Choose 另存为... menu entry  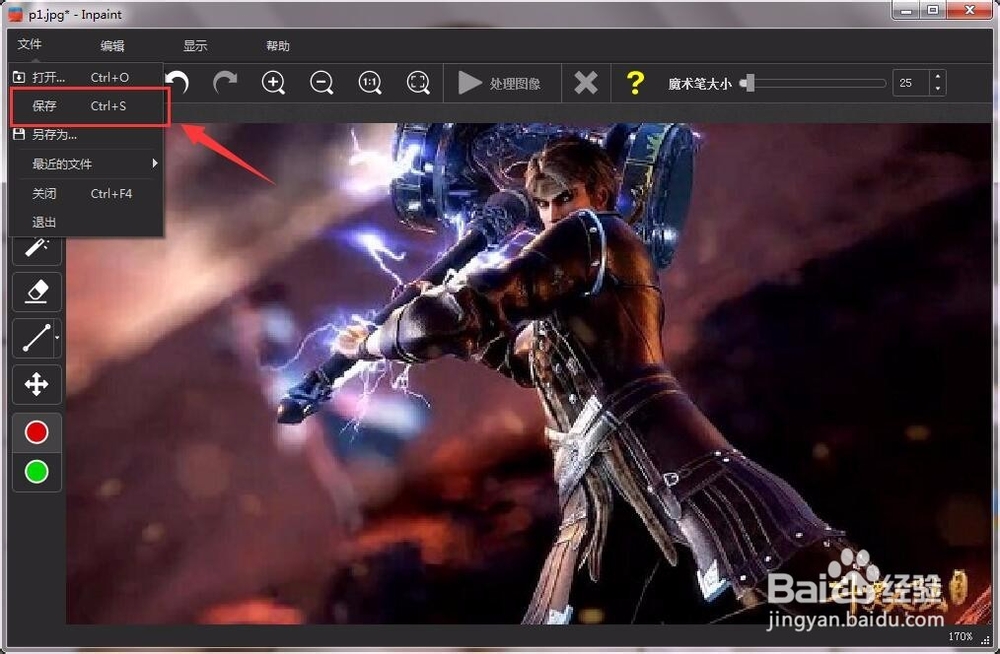(87, 135)
